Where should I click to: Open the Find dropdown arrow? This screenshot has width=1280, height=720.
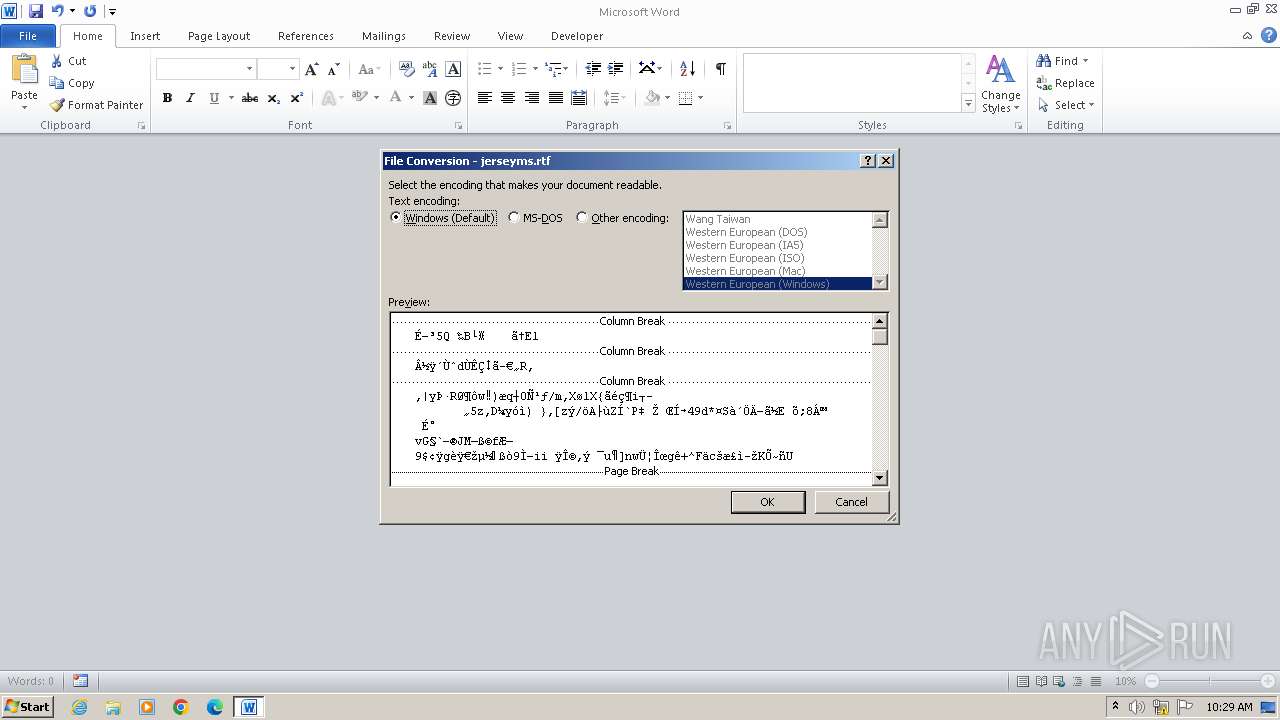(1085, 61)
